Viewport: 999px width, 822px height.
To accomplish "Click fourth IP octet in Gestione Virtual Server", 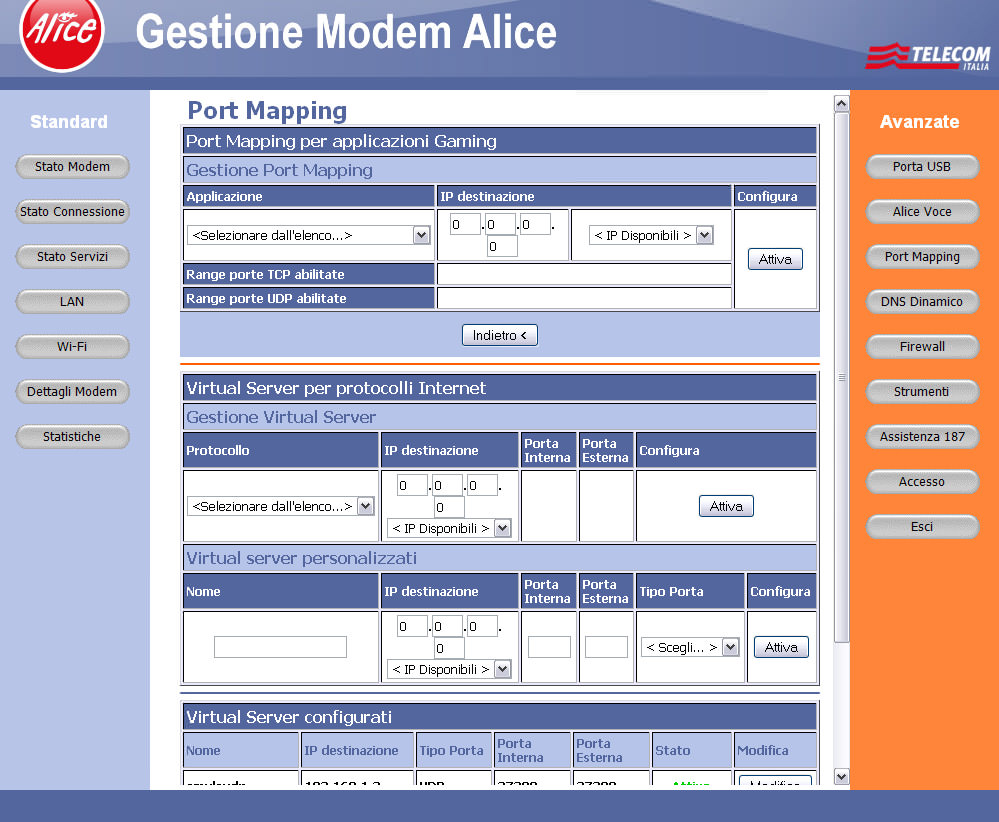I will pos(449,507).
